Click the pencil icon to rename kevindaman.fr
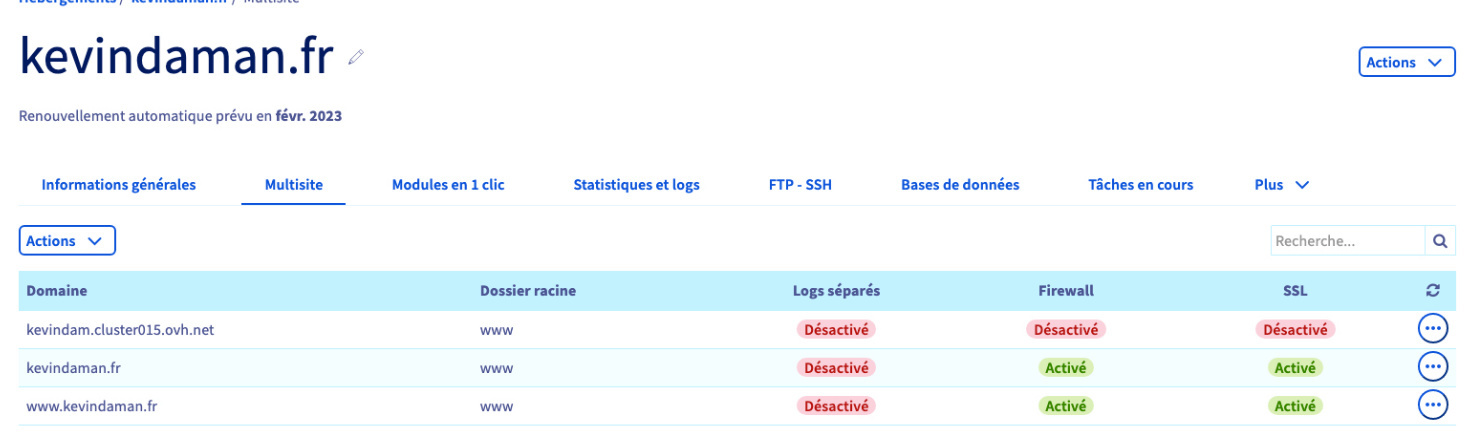The image size is (1473, 442). coord(355,58)
